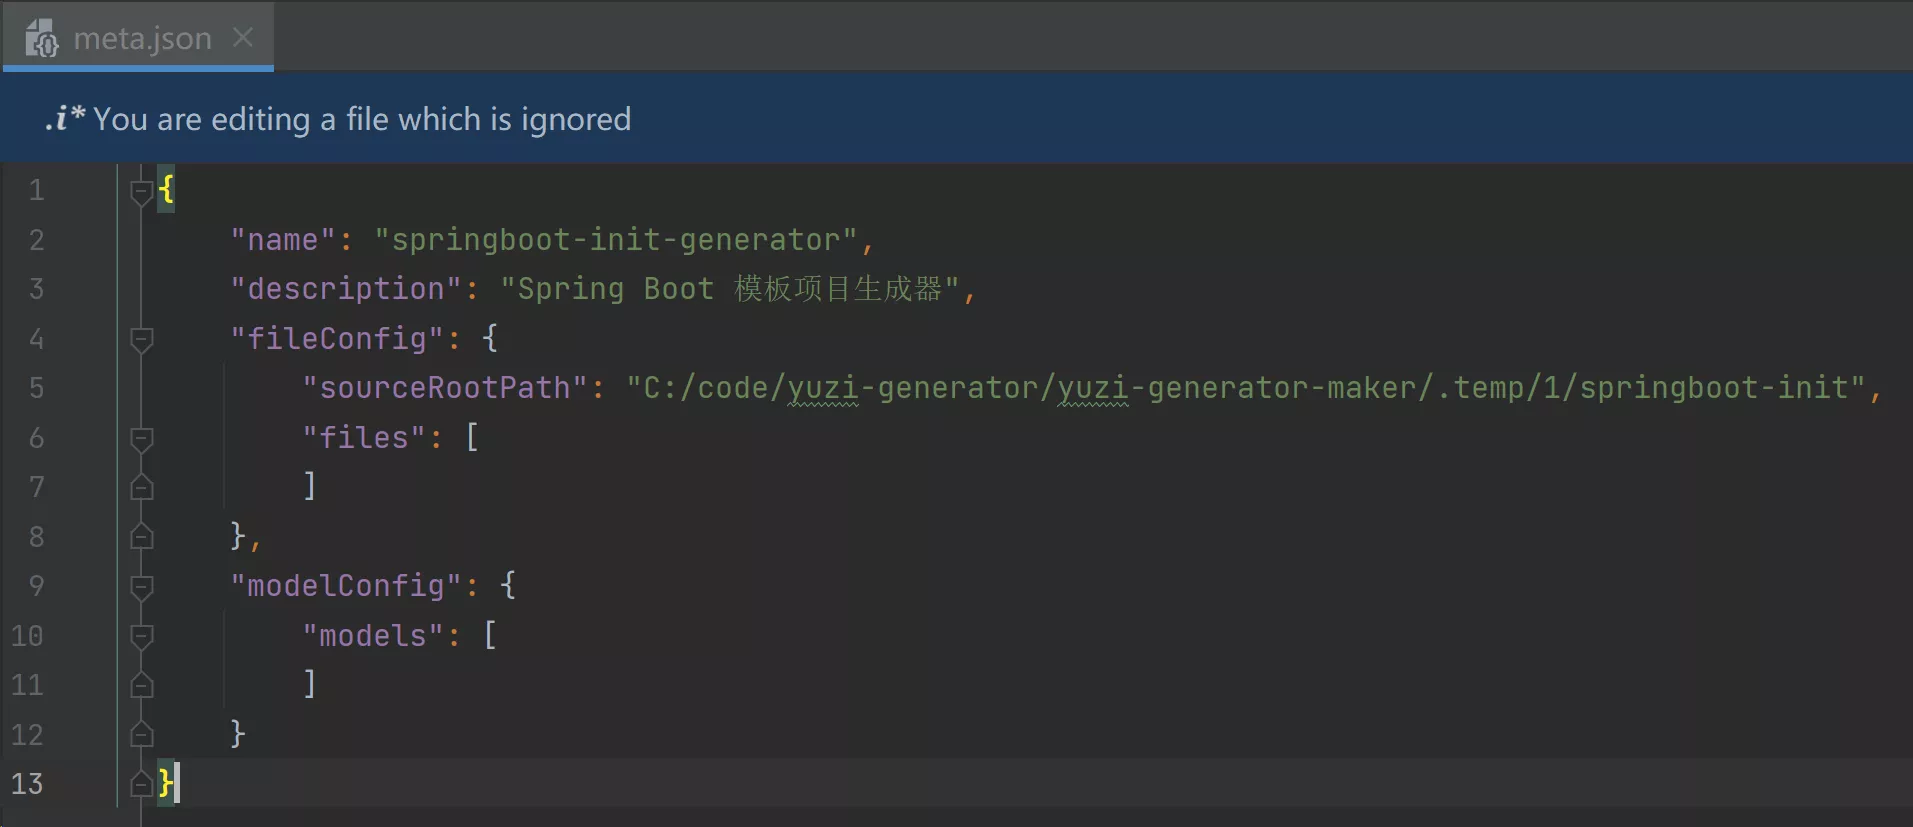1913x827 pixels.
Task: Click line number 5 in gutter
Action: tap(36, 388)
